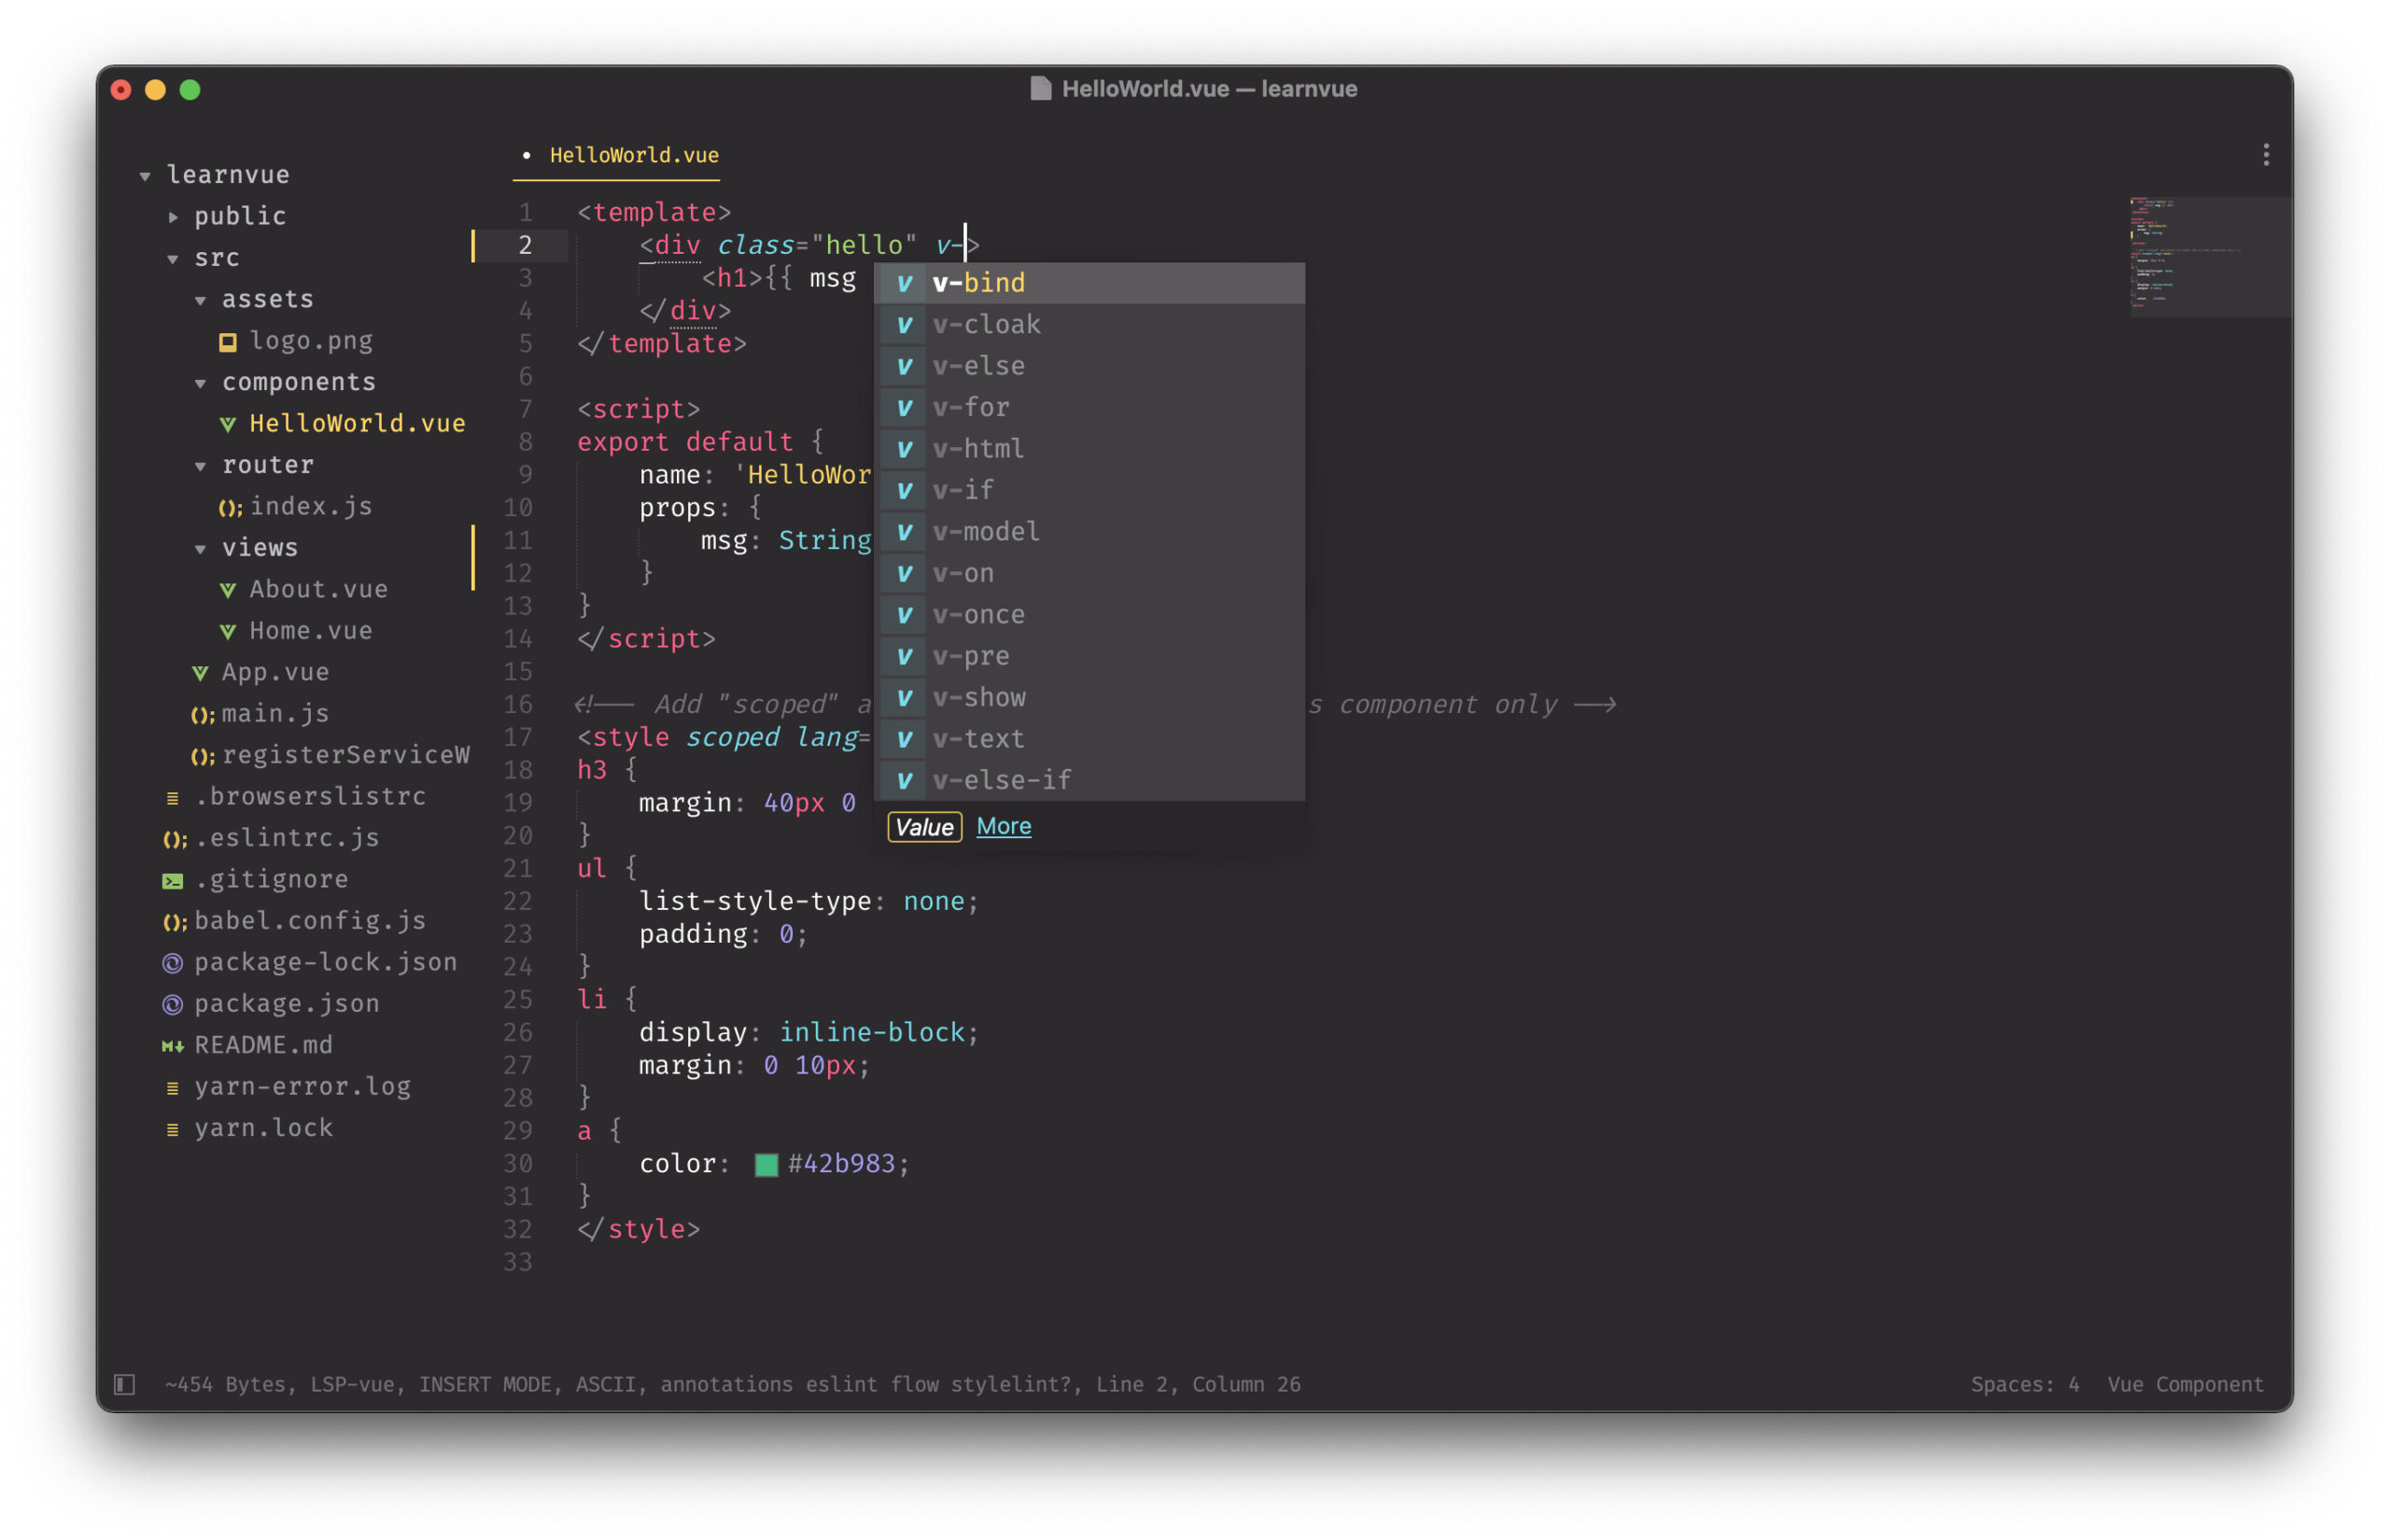Screen dimensions: 2390x1540
Task: Click the npm icon beside package.json
Action: pyautogui.click(x=172, y=1004)
